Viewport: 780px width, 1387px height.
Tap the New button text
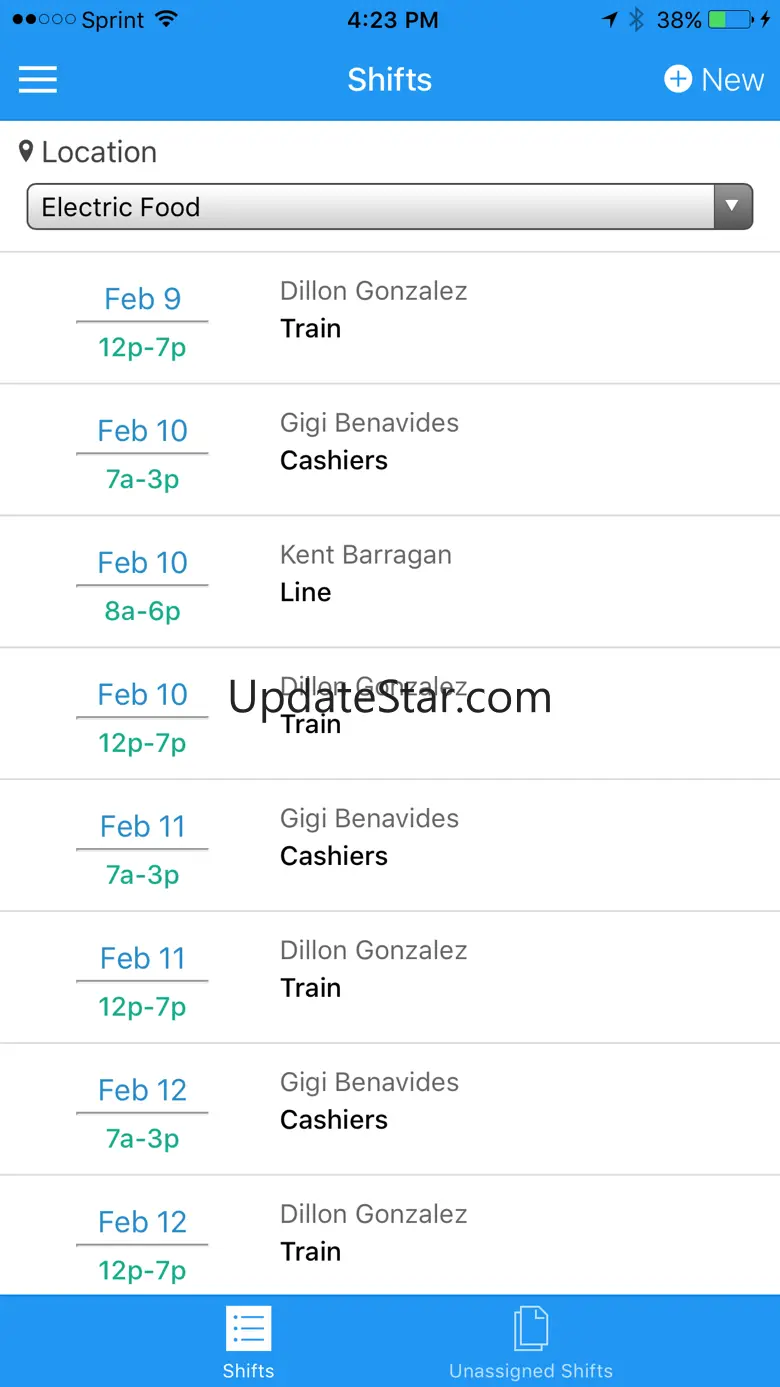tap(732, 80)
